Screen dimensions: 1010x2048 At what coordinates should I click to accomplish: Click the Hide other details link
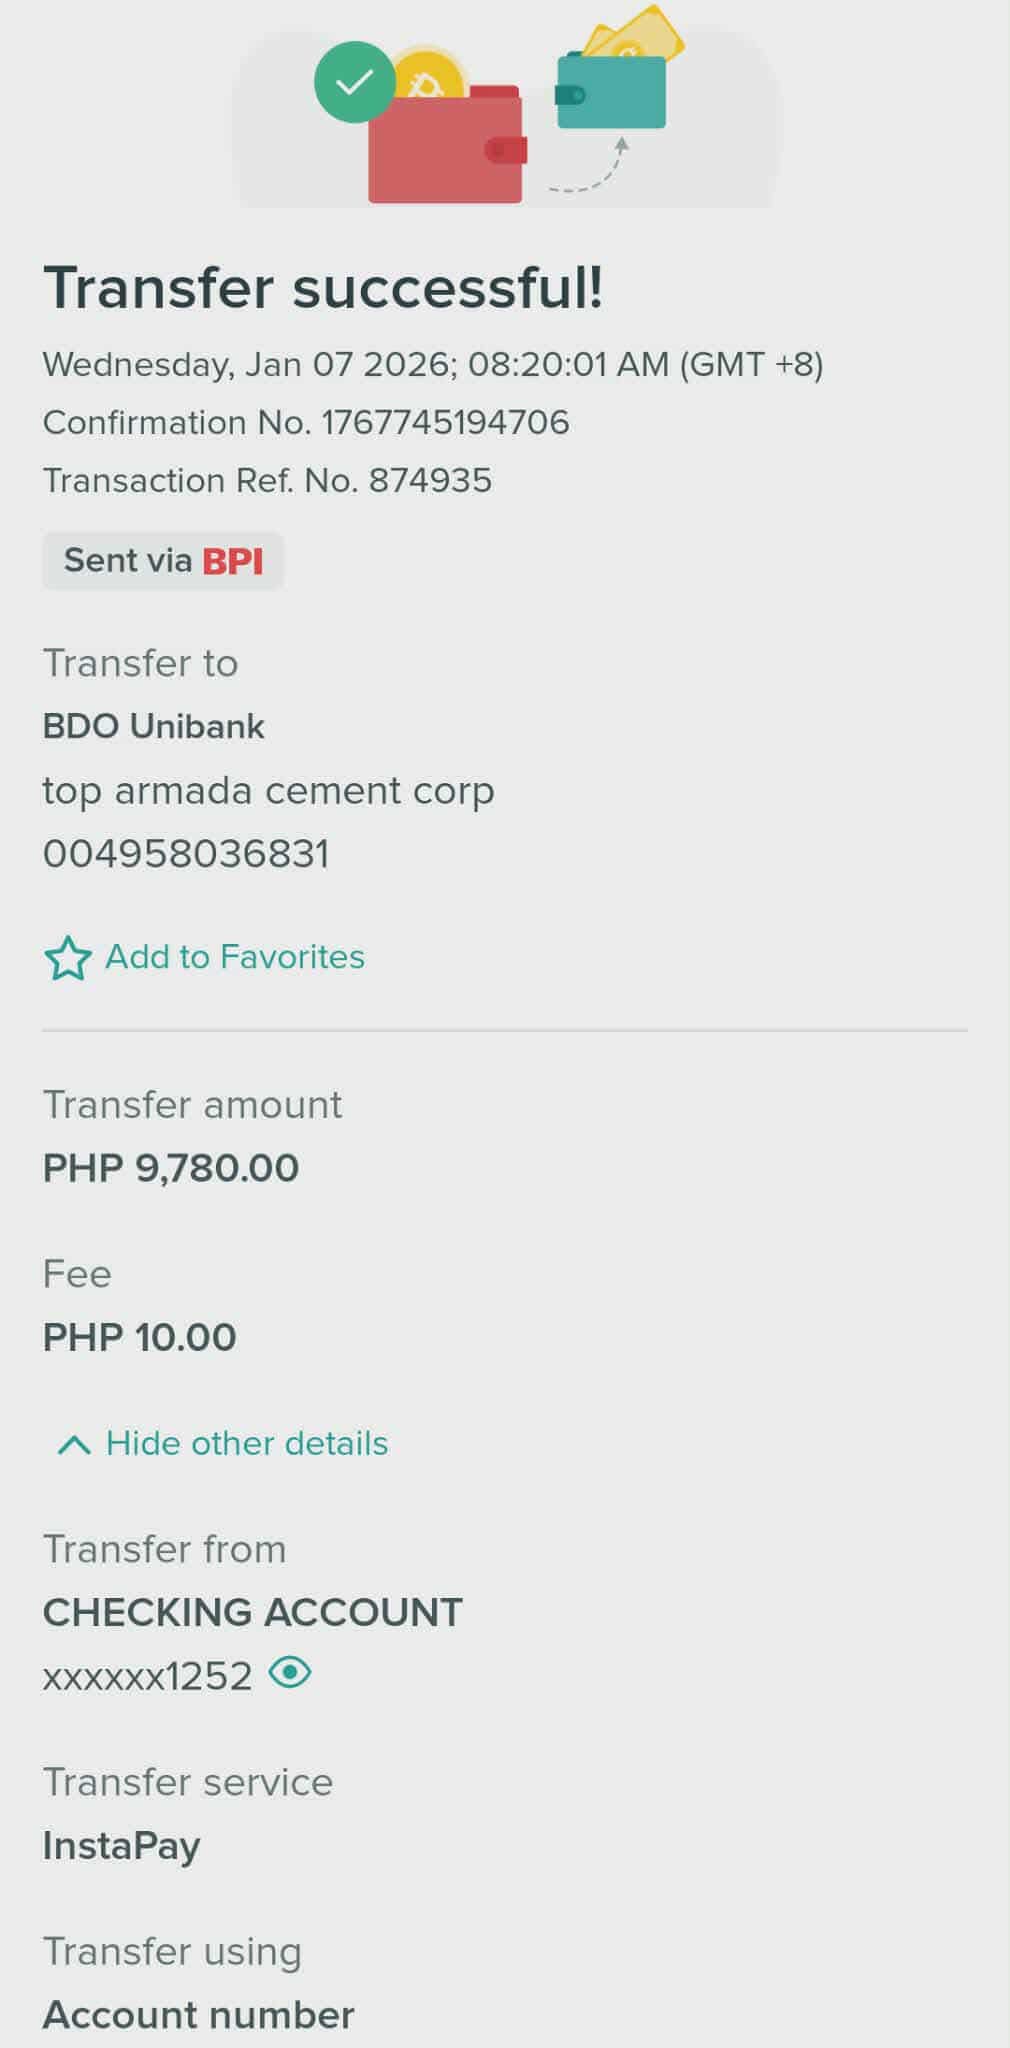click(246, 1443)
